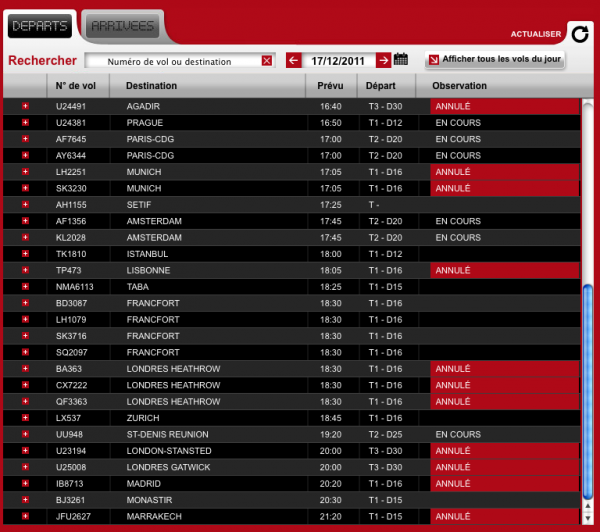Click Afficher tous les vols du jour
600x532 pixels.
click(496, 60)
